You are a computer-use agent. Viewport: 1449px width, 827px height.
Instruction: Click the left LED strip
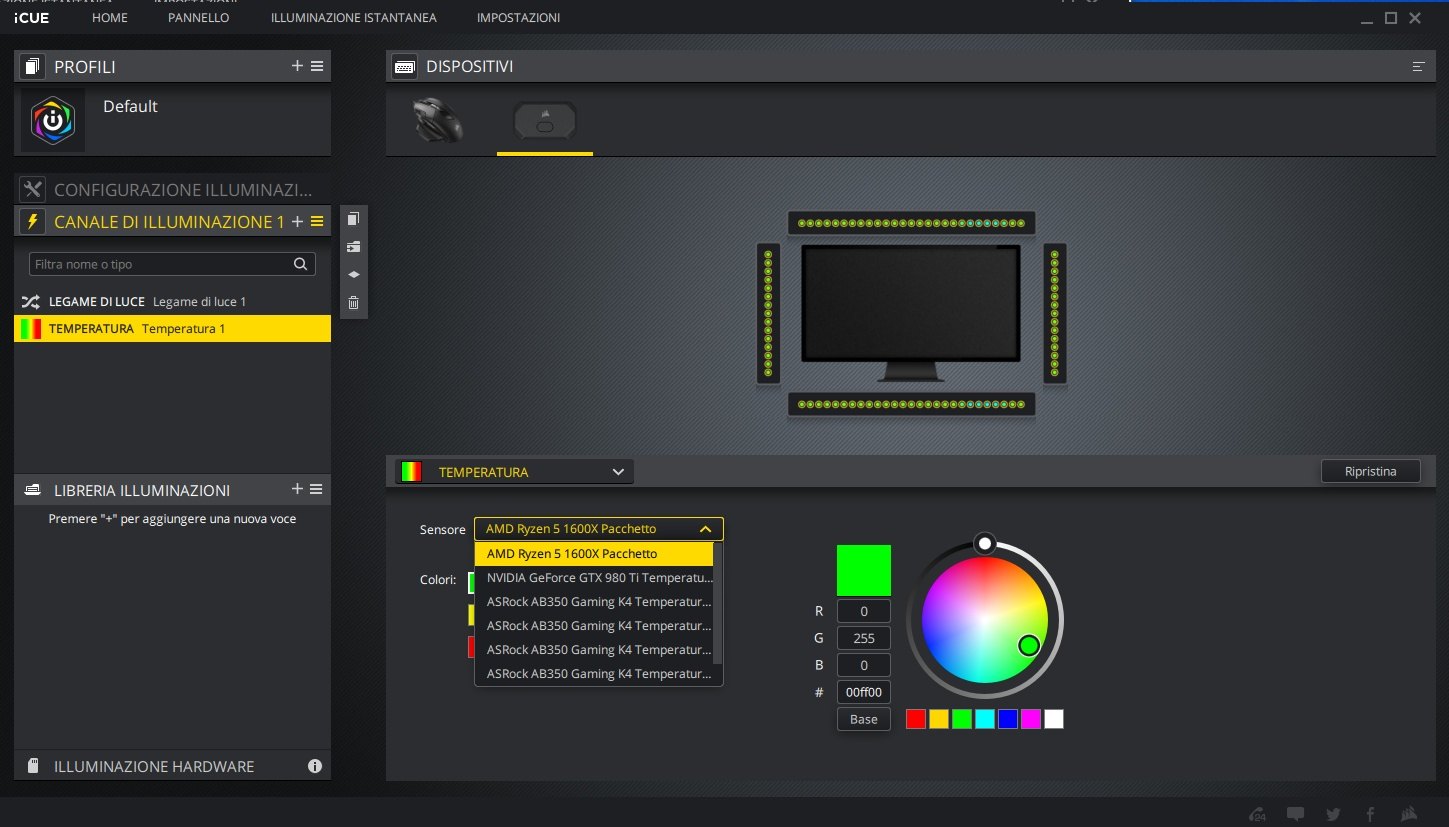click(x=768, y=313)
